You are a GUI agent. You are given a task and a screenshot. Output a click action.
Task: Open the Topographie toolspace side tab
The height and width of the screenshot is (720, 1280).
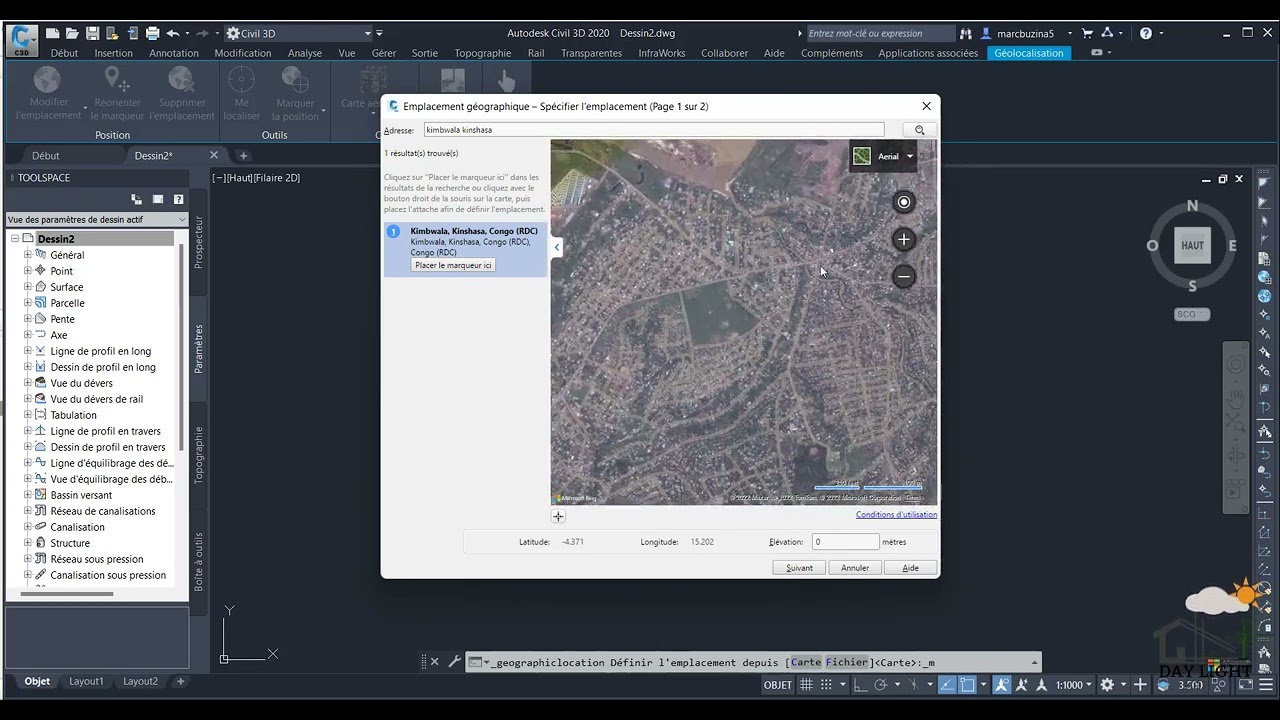(x=198, y=455)
